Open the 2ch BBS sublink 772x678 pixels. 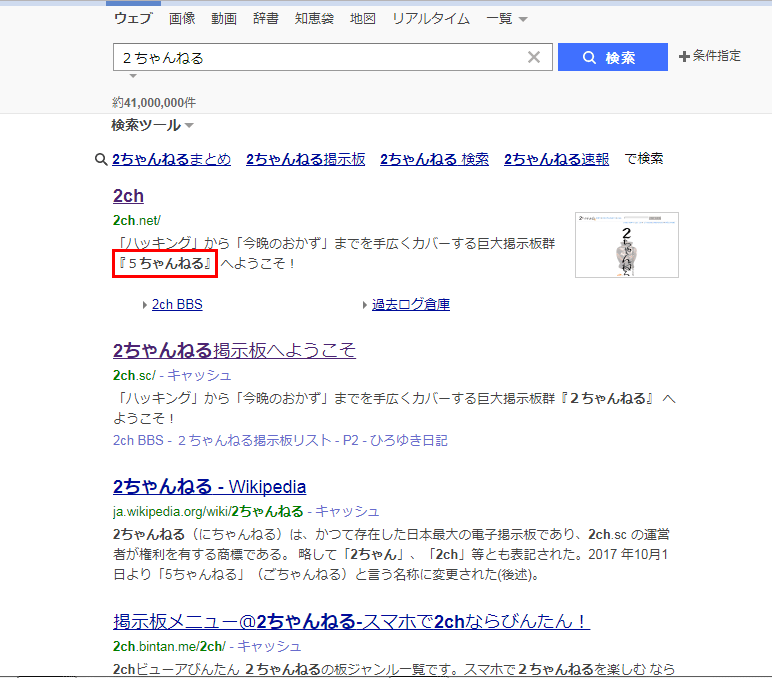pyautogui.click(x=177, y=304)
